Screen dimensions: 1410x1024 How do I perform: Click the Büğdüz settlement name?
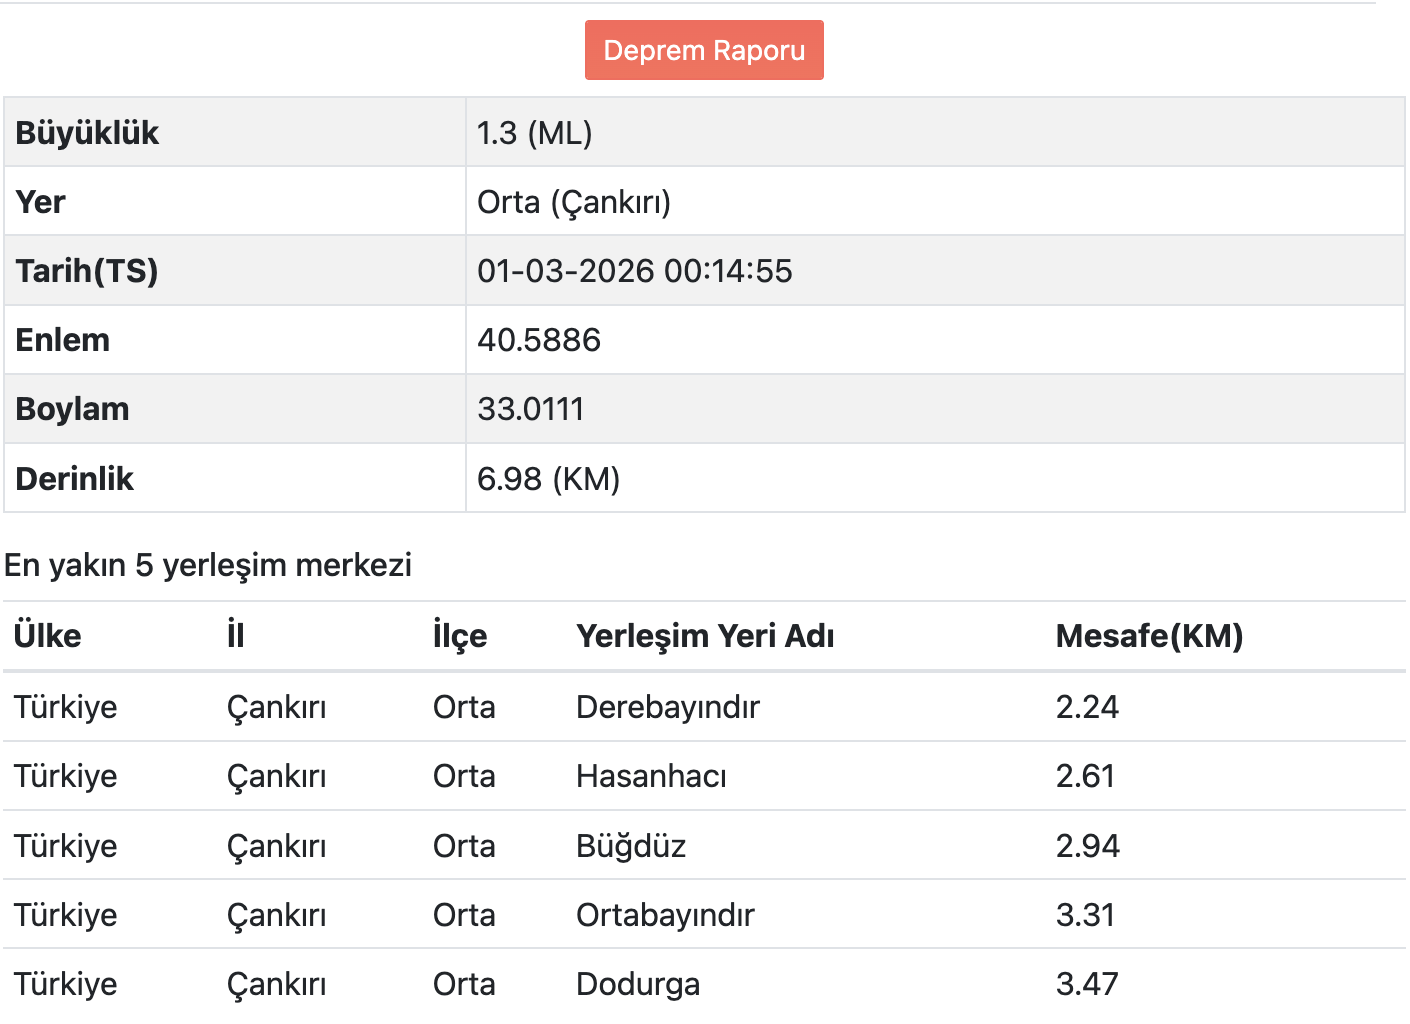point(631,846)
